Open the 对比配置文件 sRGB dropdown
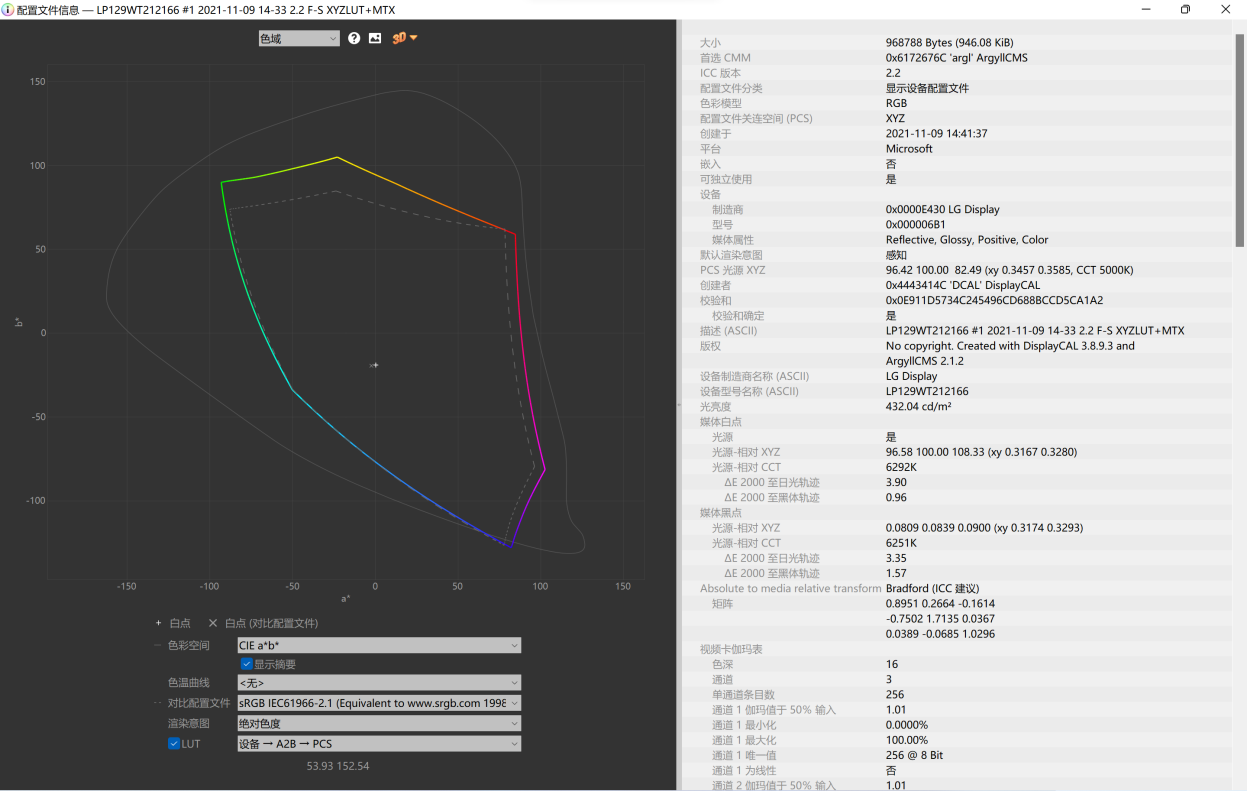This screenshot has width=1247, height=791. 378,703
